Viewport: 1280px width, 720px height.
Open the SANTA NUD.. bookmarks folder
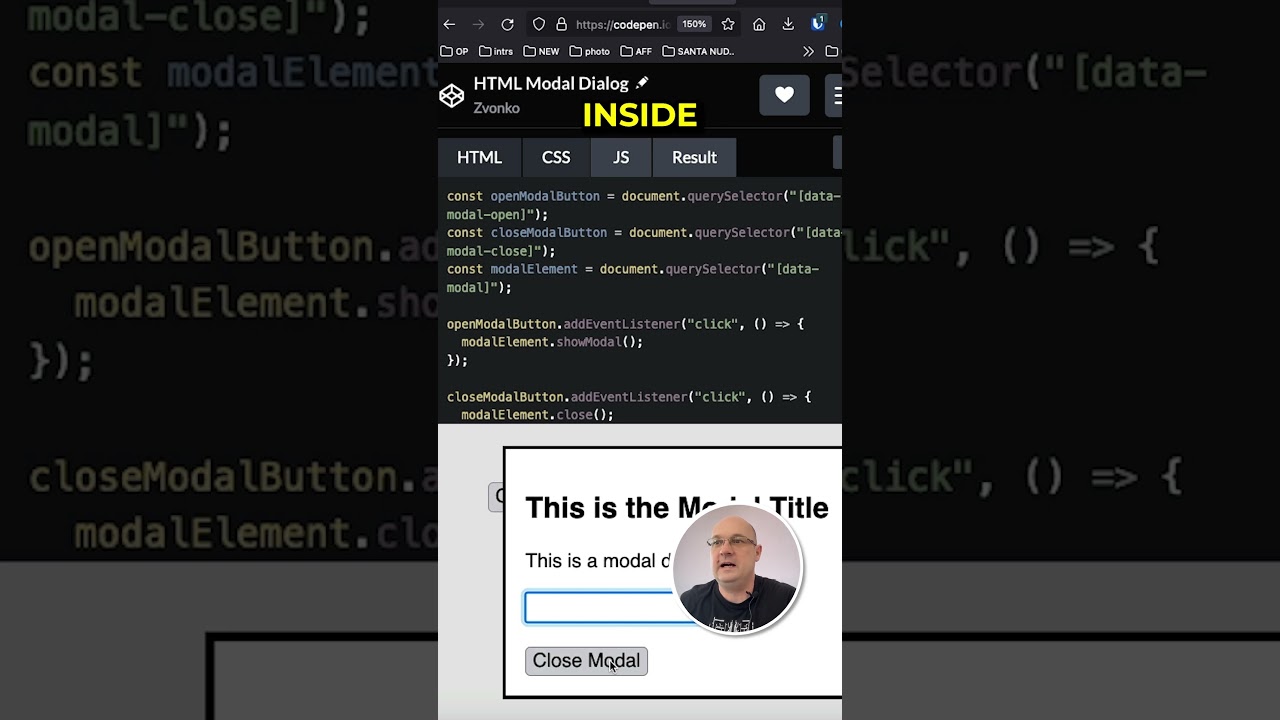pyautogui.click(x=698, y=51)
